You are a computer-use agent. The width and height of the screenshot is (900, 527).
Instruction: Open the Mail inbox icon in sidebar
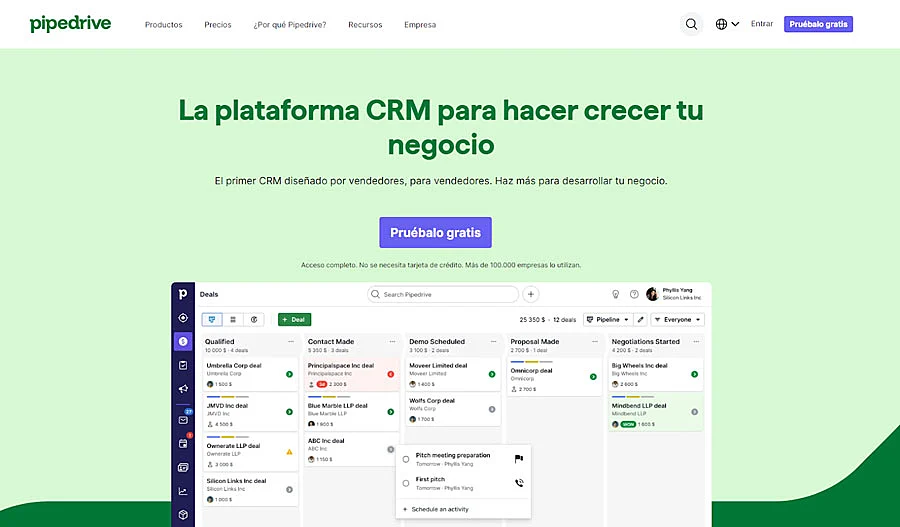183,420
